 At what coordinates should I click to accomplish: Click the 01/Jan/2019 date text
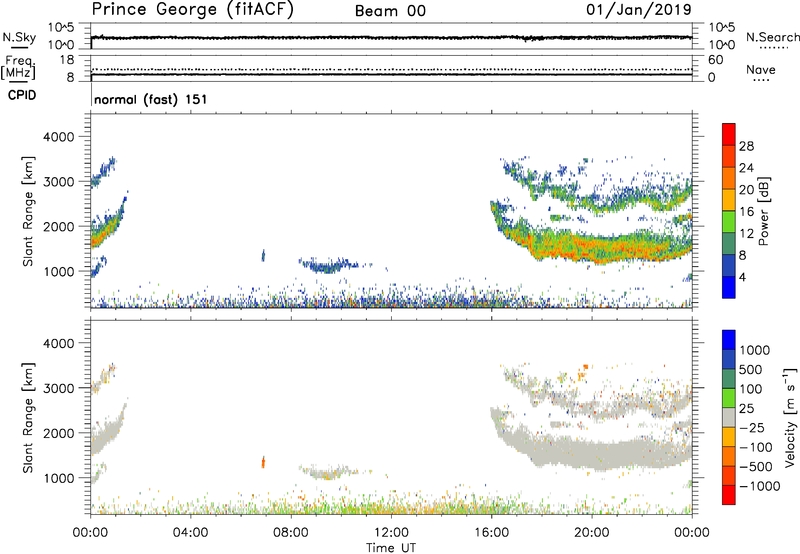[x=638, y=10]
